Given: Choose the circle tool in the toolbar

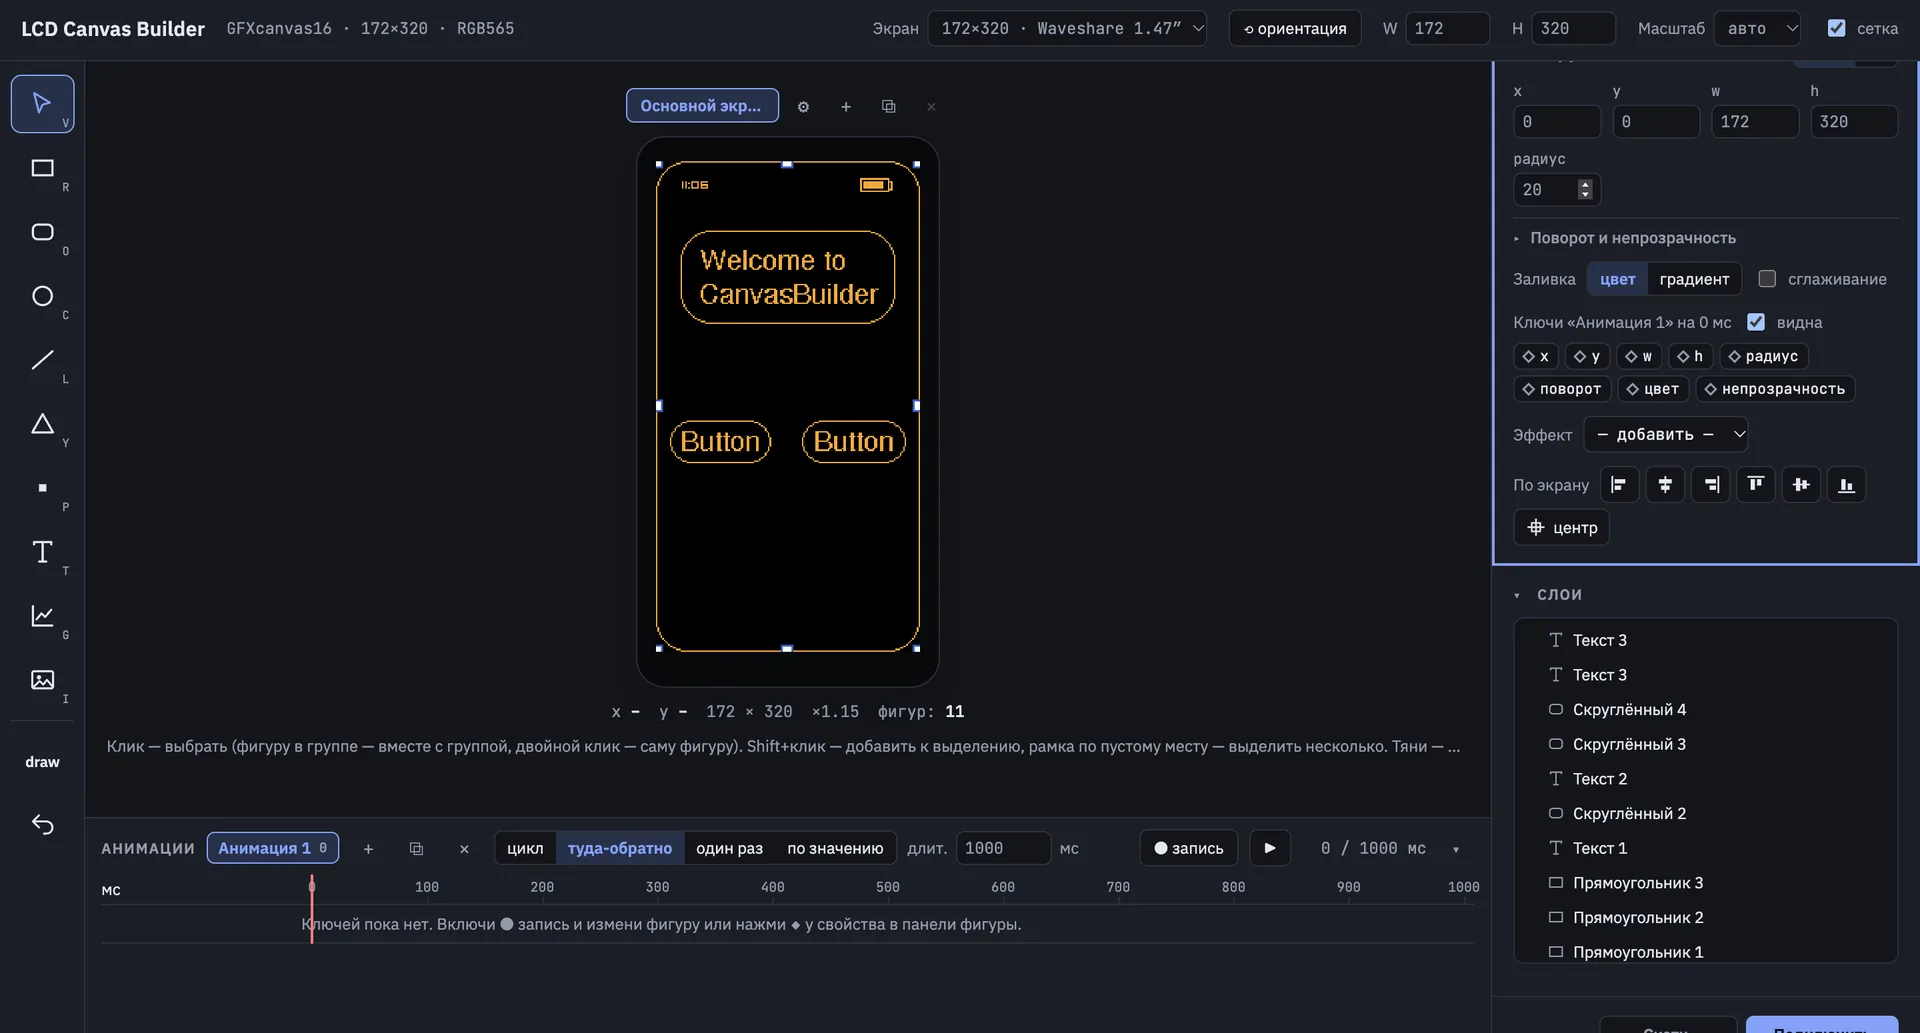Looking at the screenshot, I should coord(42,296).
